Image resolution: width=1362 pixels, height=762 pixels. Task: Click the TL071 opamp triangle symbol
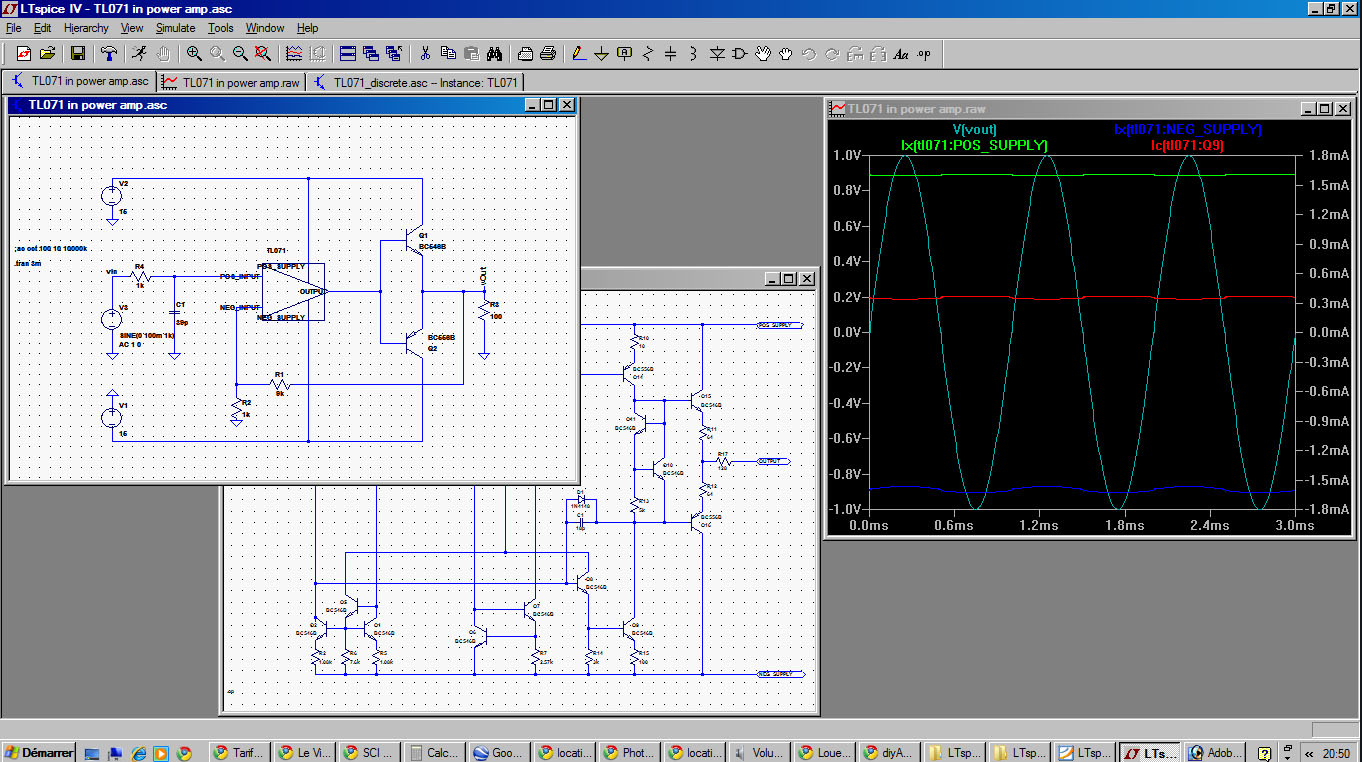[294, 292]
